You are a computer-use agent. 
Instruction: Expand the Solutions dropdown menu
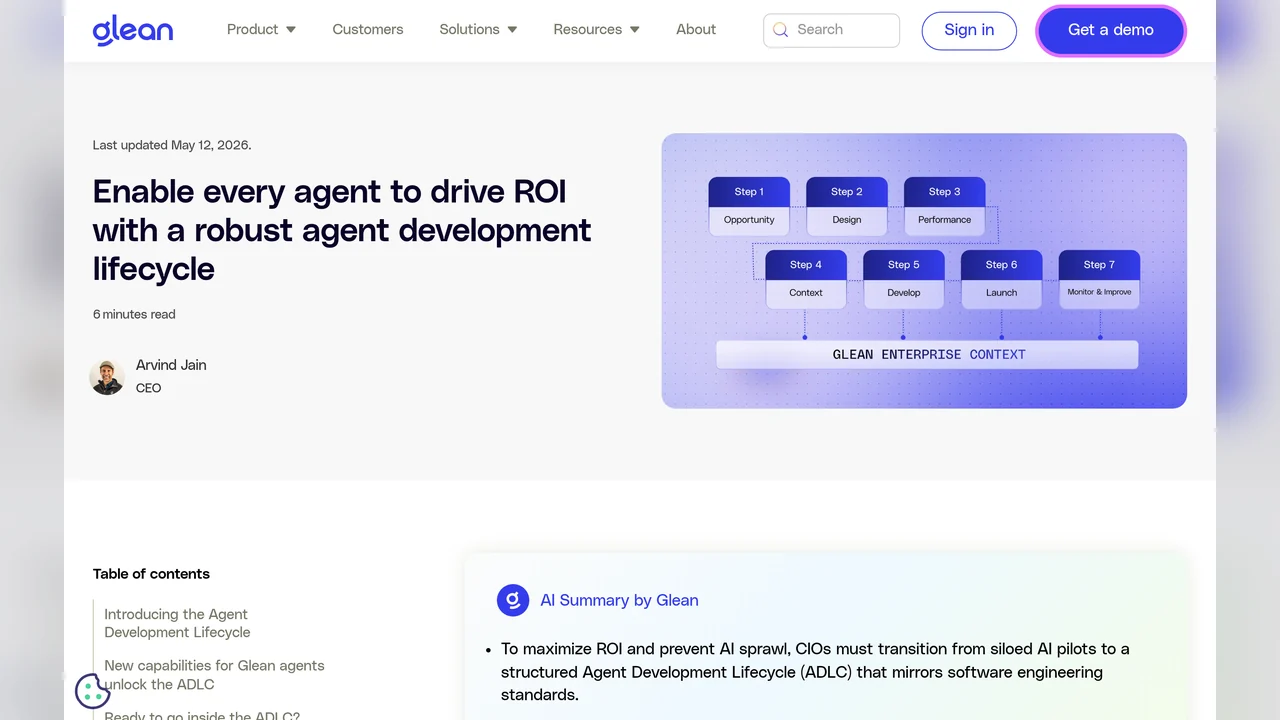tap(478, 30)
